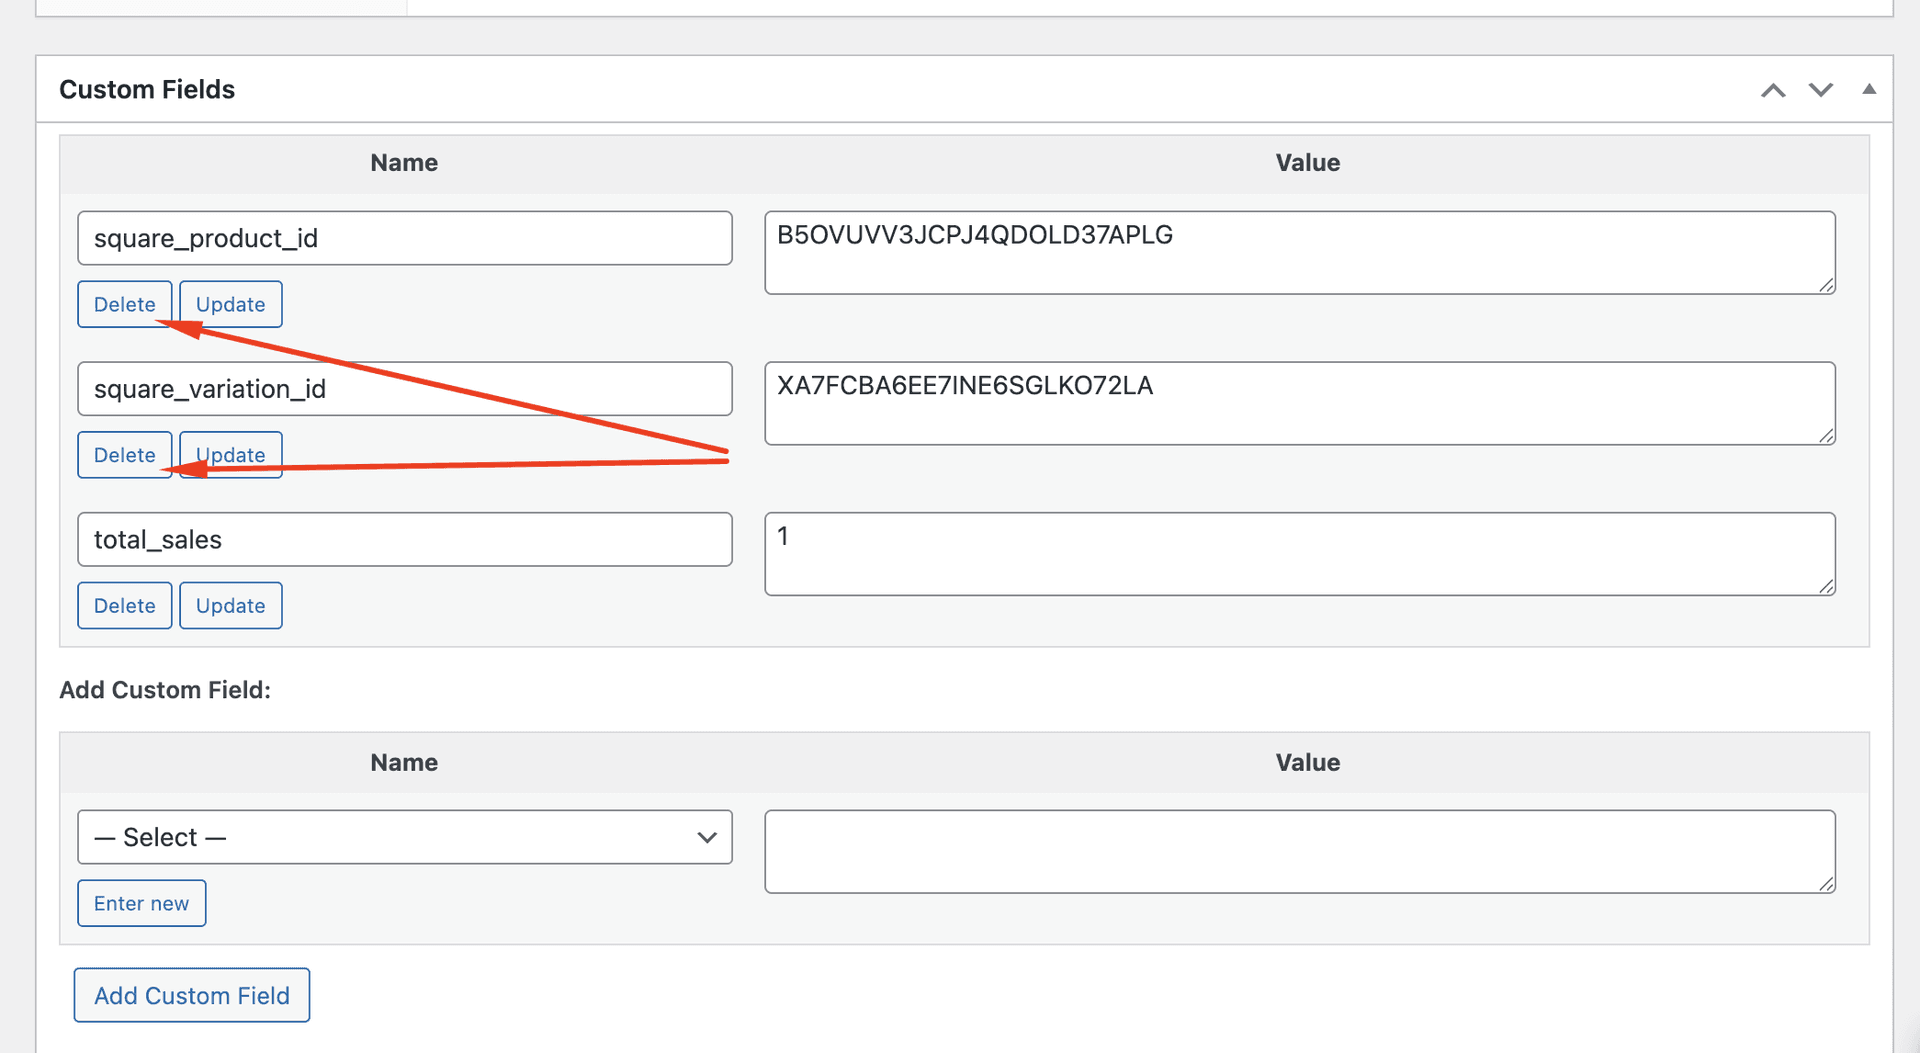Update the square_product_id field
The image size is (1920, 1053).
click(x=230, y=304)
